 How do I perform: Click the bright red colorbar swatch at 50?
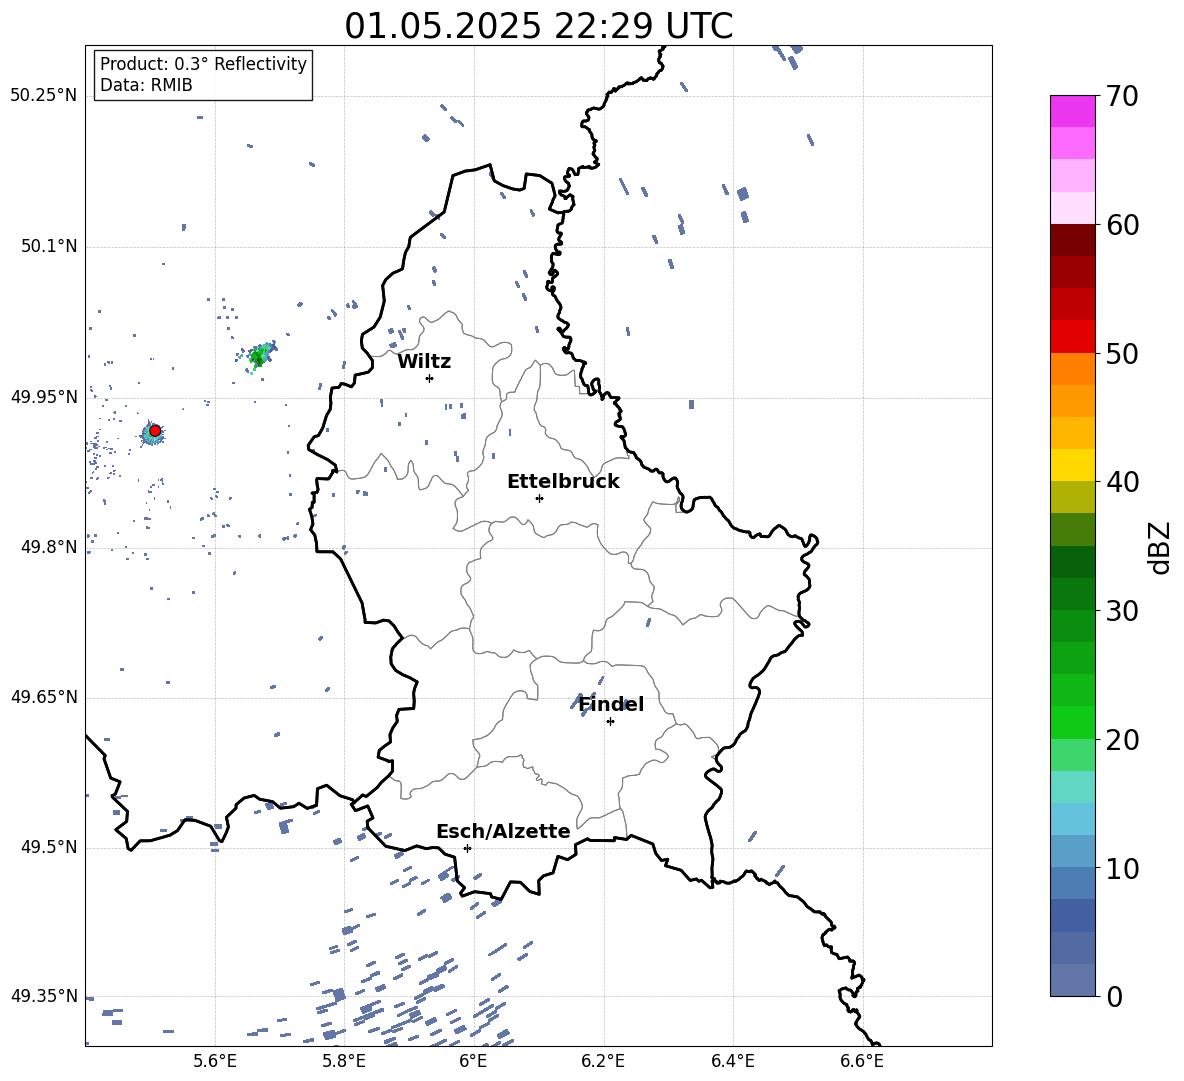[x=1072, y=337]
